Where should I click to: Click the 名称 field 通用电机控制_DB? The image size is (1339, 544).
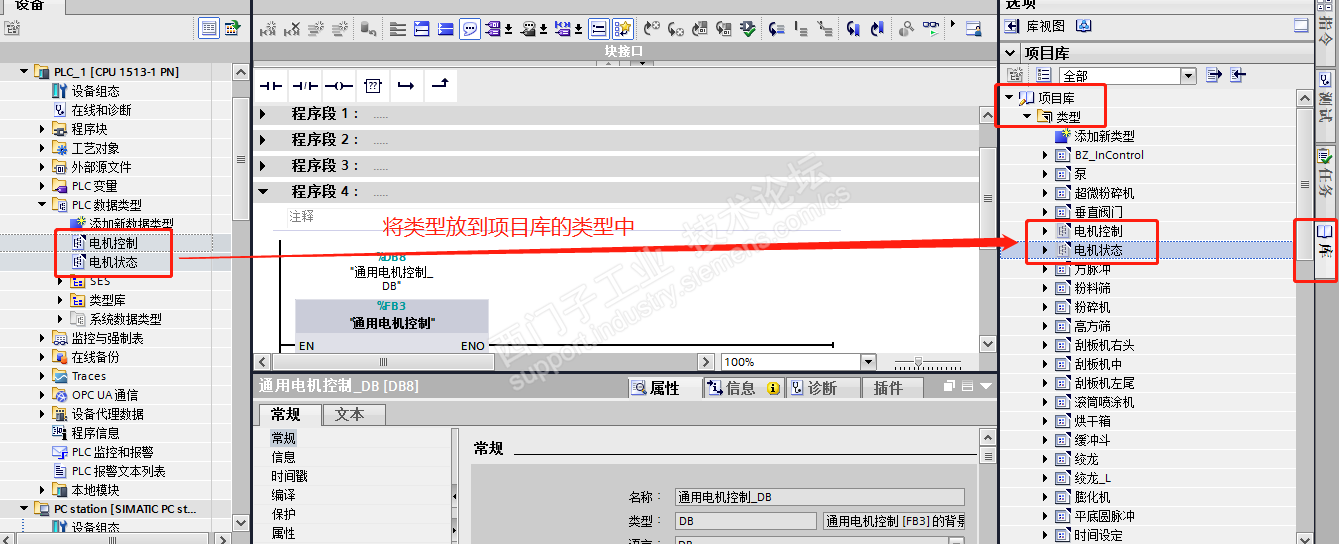[x=819, y=496]
